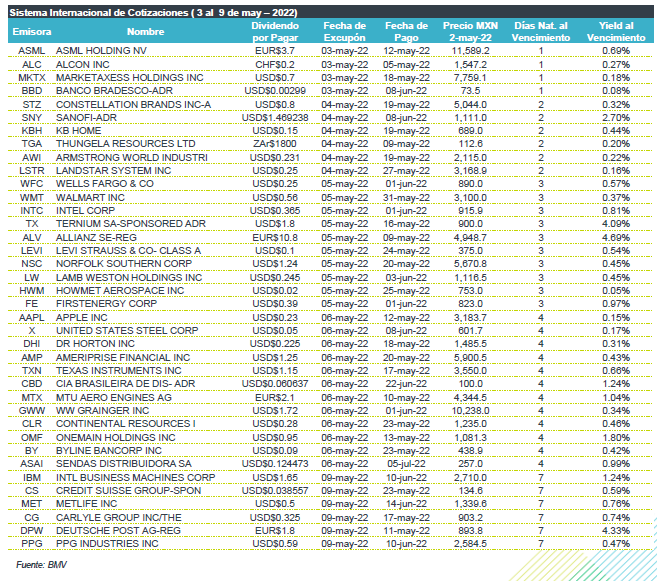The width and height of the screenshot is (657, 581).
Task: Select the GWW ticker cell
Action: pyautogui.click(x=31, y=411)
